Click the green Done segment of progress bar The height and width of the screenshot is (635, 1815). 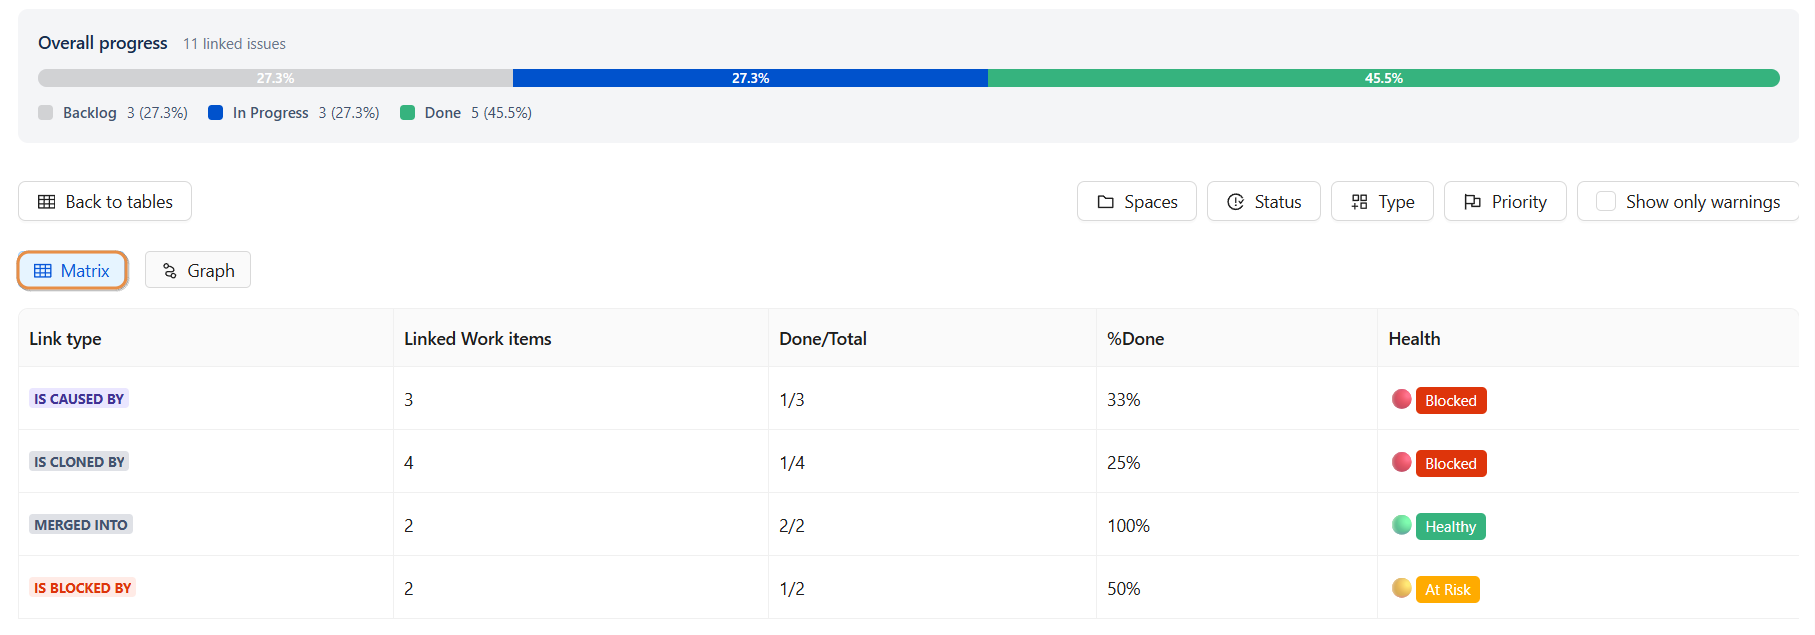(x=1383, y=78)
